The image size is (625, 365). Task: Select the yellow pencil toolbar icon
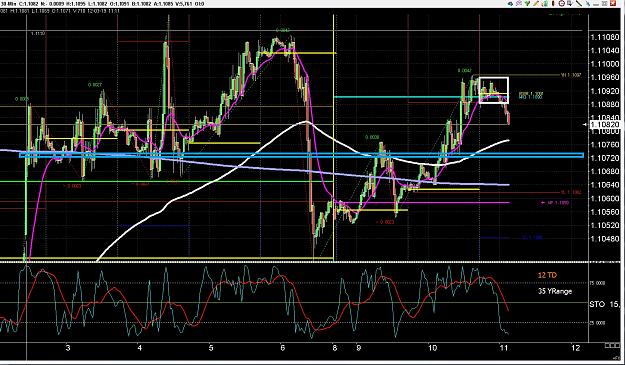(536, 4)
